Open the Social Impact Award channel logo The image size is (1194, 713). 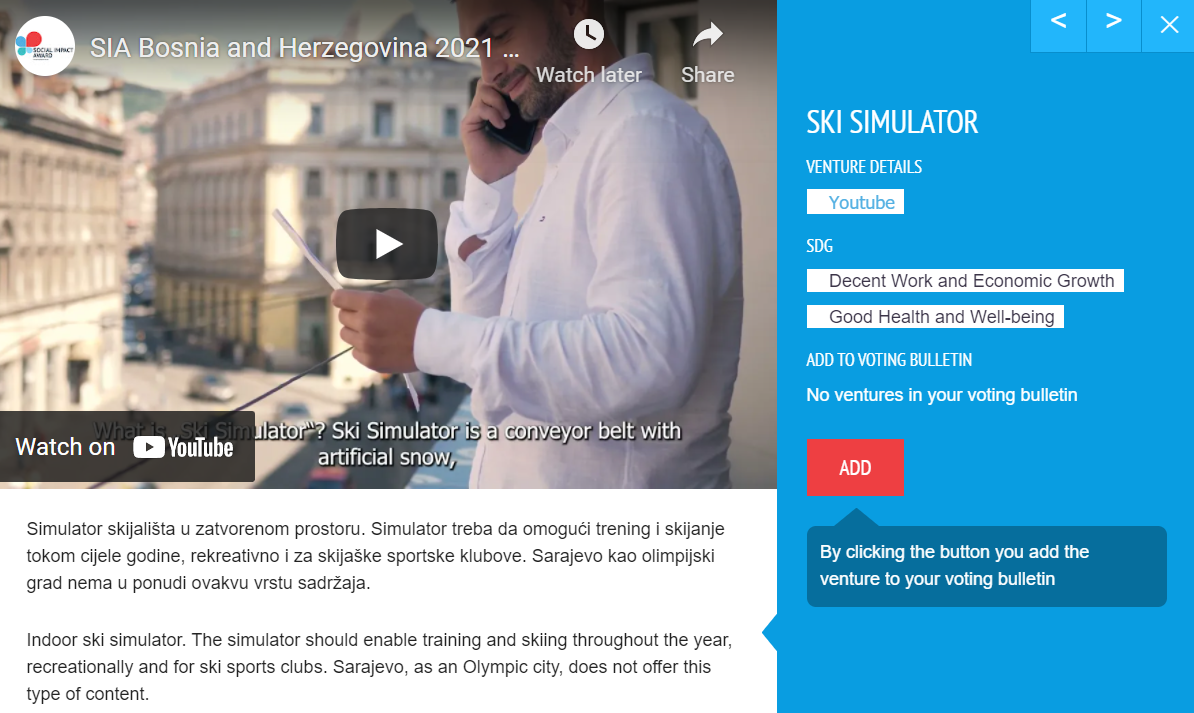pos(45,46)
